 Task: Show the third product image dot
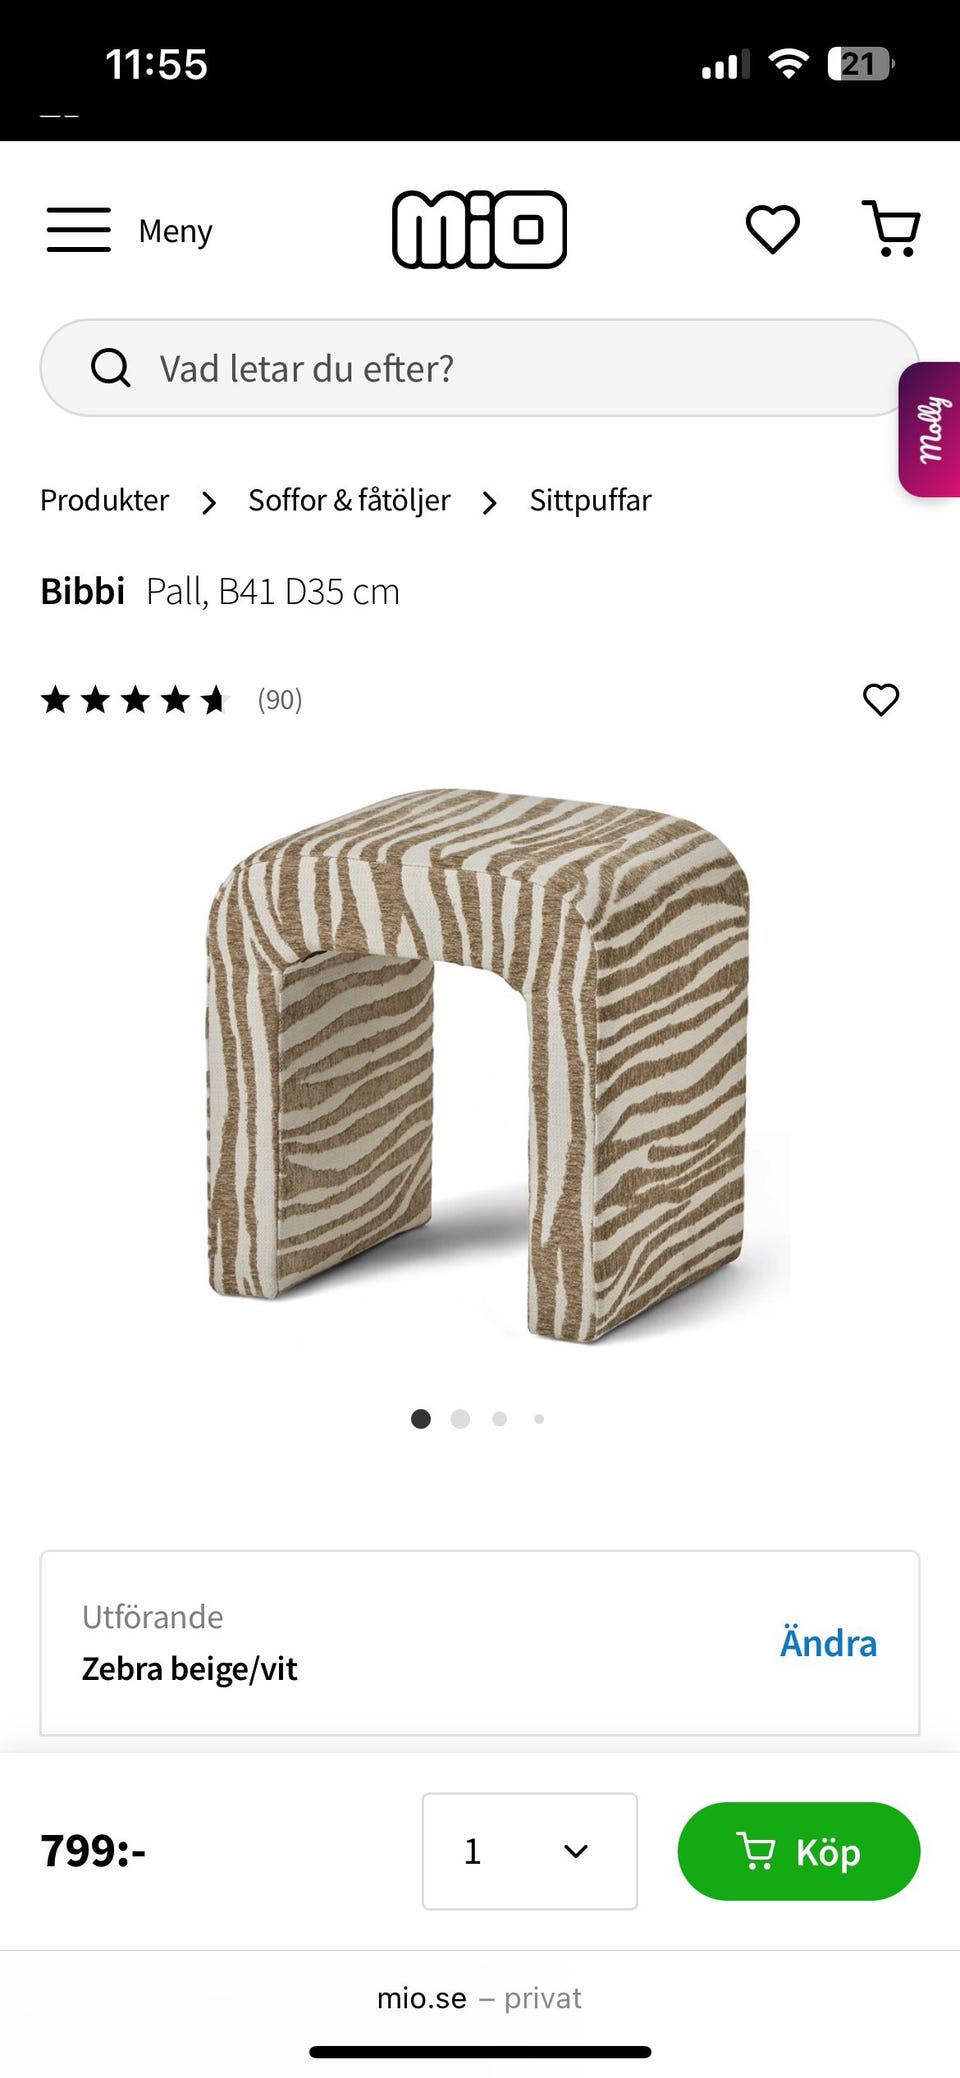coord(500,1419)
